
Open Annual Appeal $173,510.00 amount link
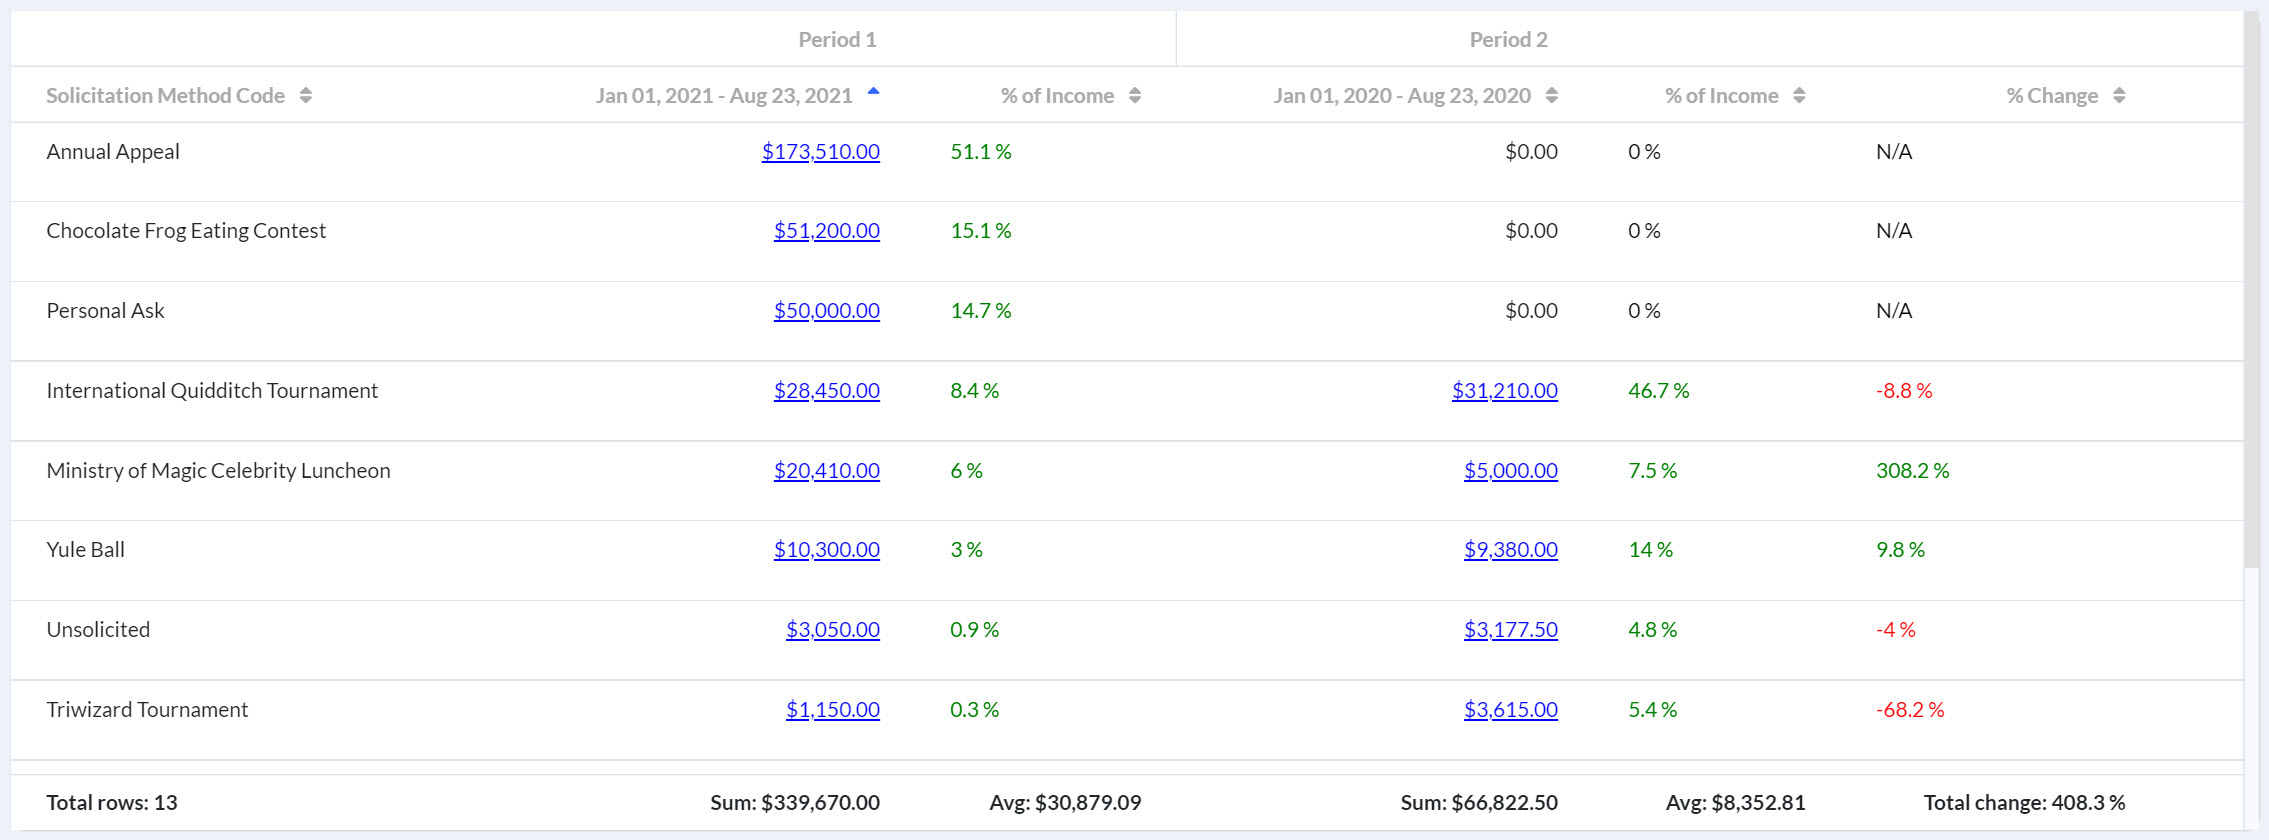point(820,152)
